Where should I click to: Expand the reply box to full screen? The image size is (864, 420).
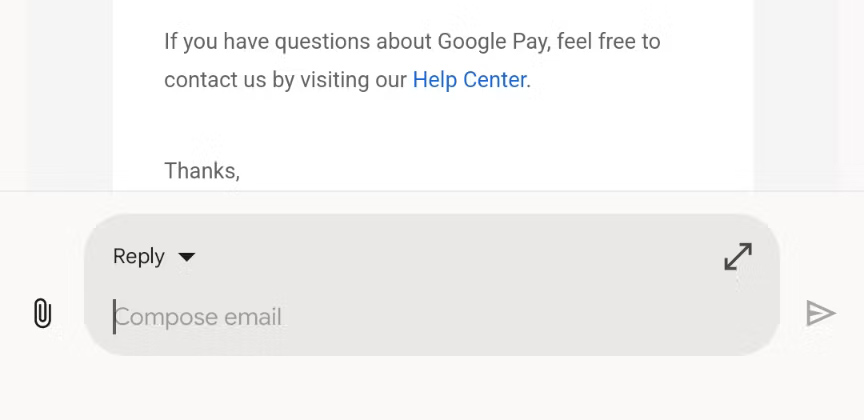click(x=738, y=256)
